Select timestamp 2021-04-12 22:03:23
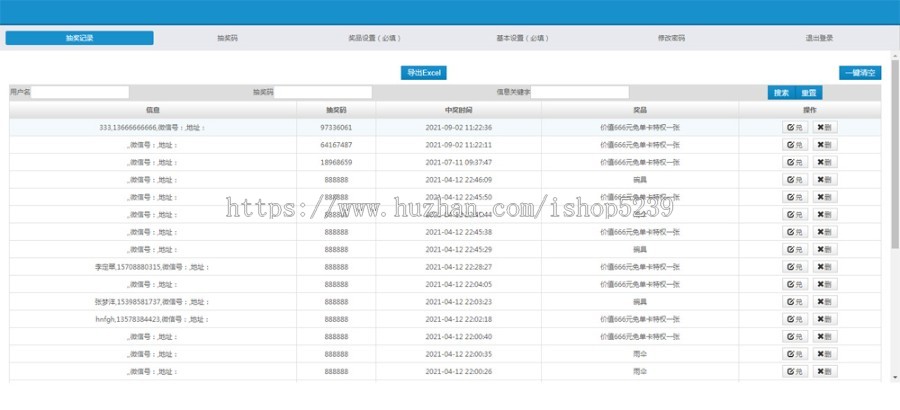Viewport: 900px width, 410px height. (x=459, y=301)
